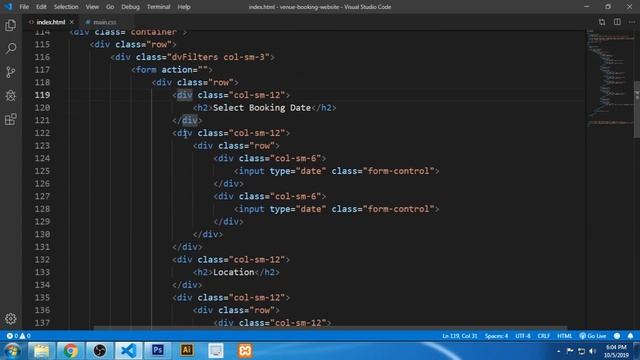Viewport: 640px width, 360px height.
Task: Click "dvFilters col-sm-3" on line 116
Action: coord(218,57)
